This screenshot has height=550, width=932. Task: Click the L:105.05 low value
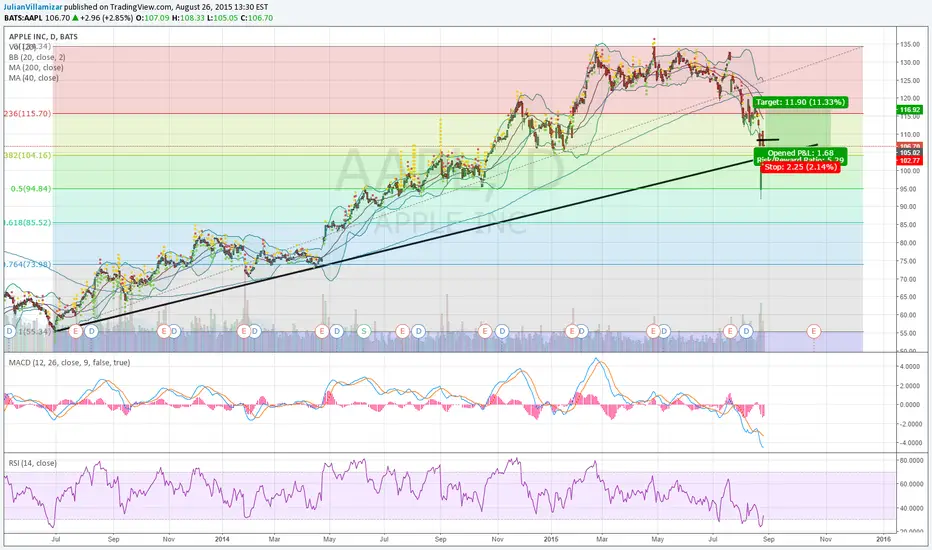[x=222, y=18]
